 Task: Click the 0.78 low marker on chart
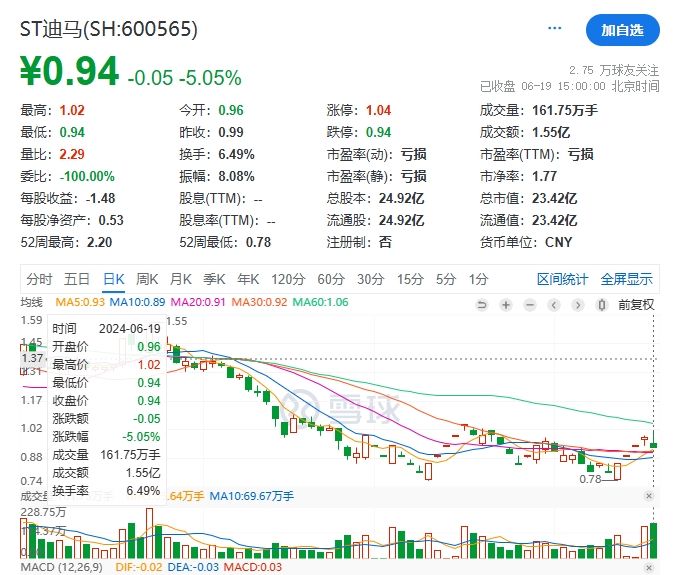tap(590, 479)
